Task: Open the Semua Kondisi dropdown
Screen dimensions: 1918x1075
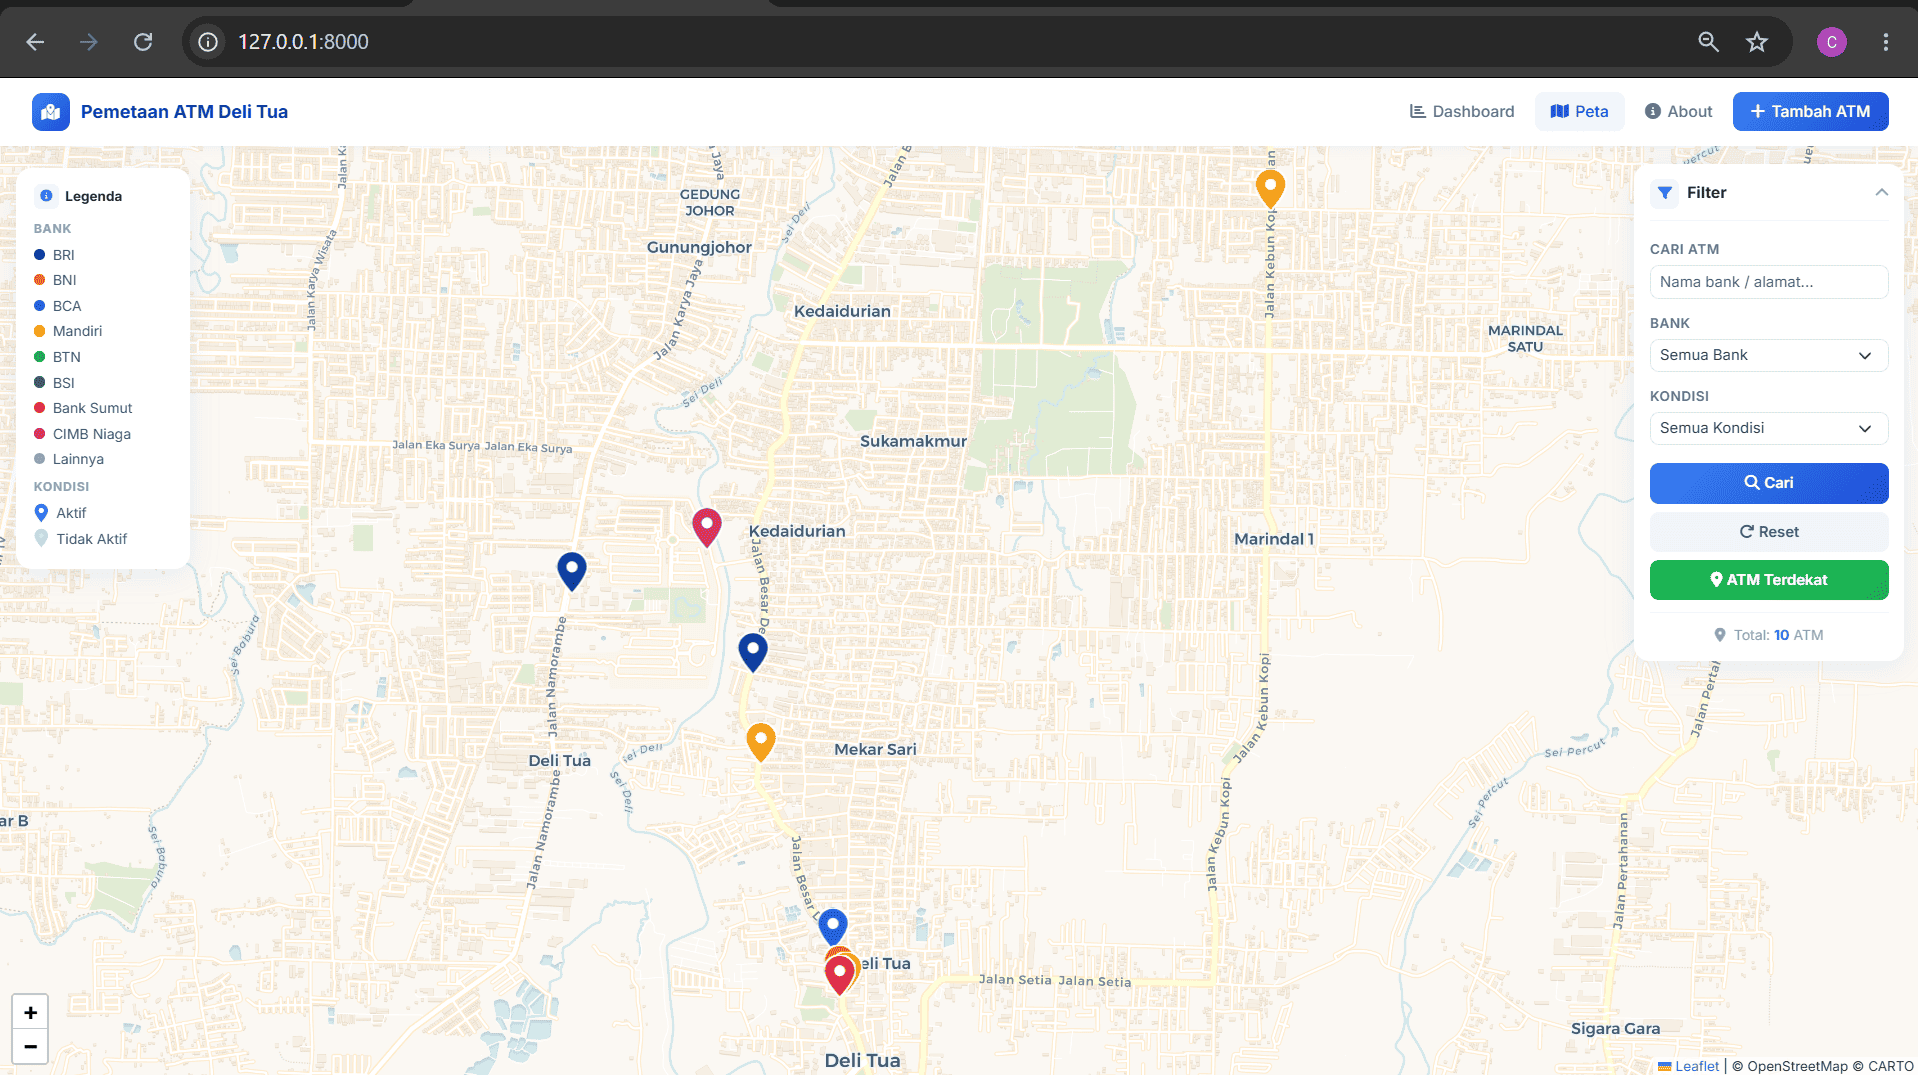Action: 1769,428
